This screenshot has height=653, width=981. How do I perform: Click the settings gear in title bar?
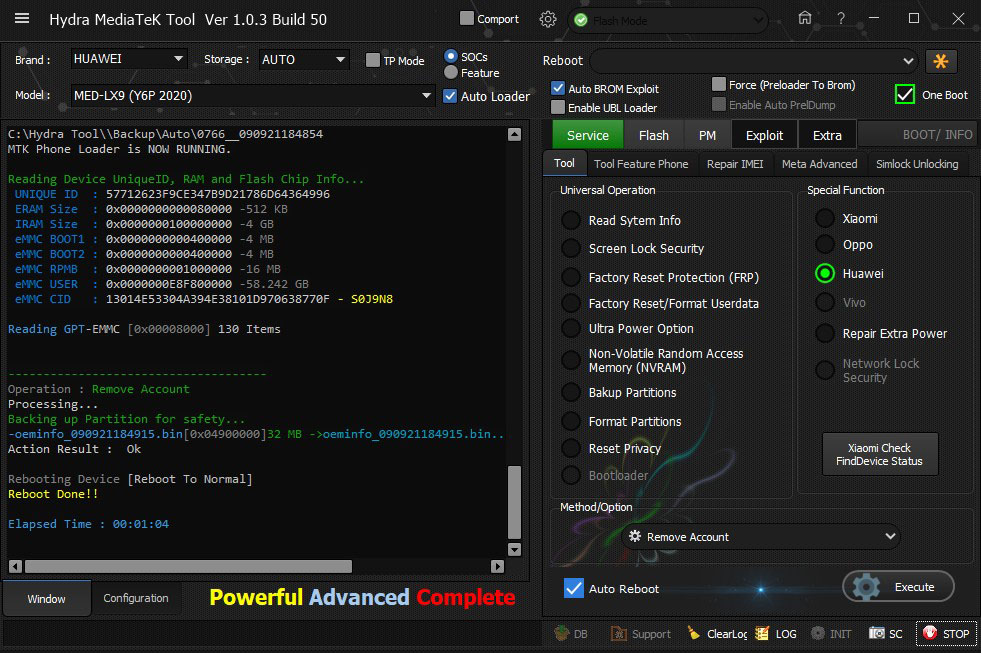pyautogui.click(x=548, y=19)
